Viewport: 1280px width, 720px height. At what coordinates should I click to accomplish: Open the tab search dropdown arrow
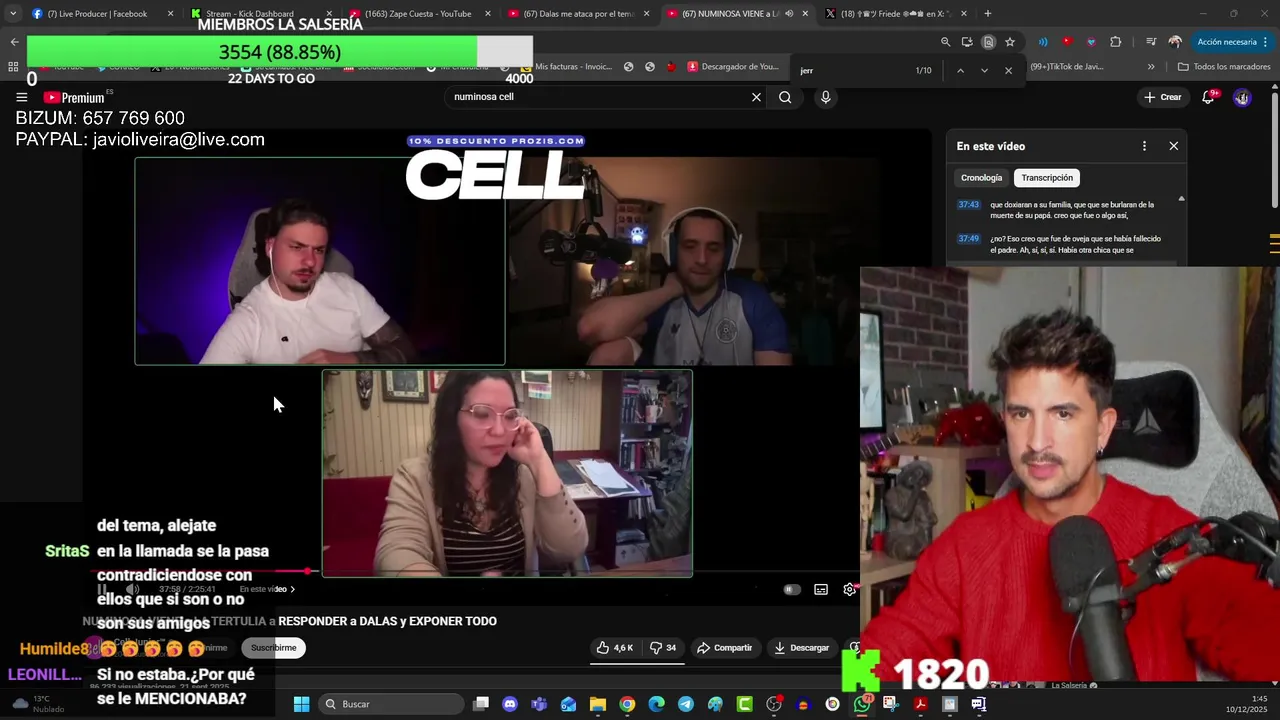pos(12,14)
